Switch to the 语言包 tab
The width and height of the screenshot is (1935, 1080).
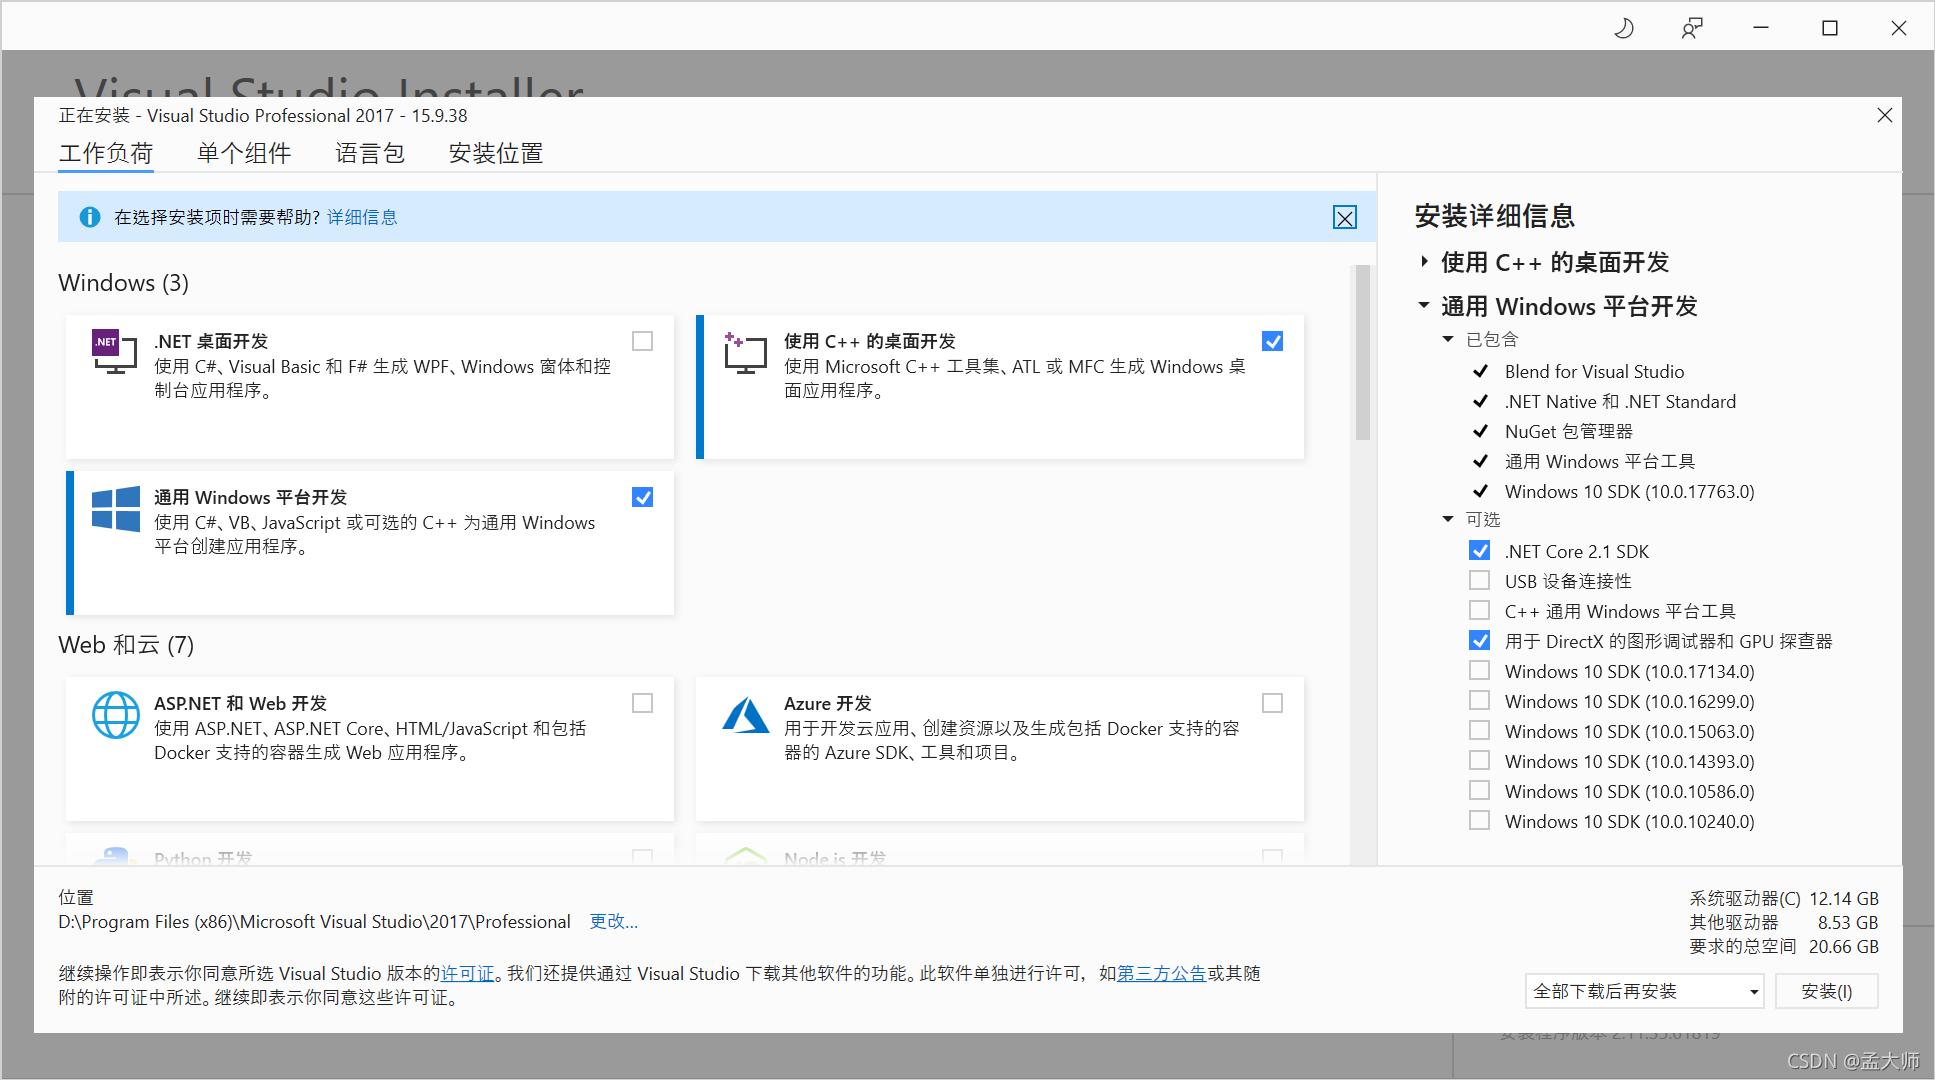(370, 153)
